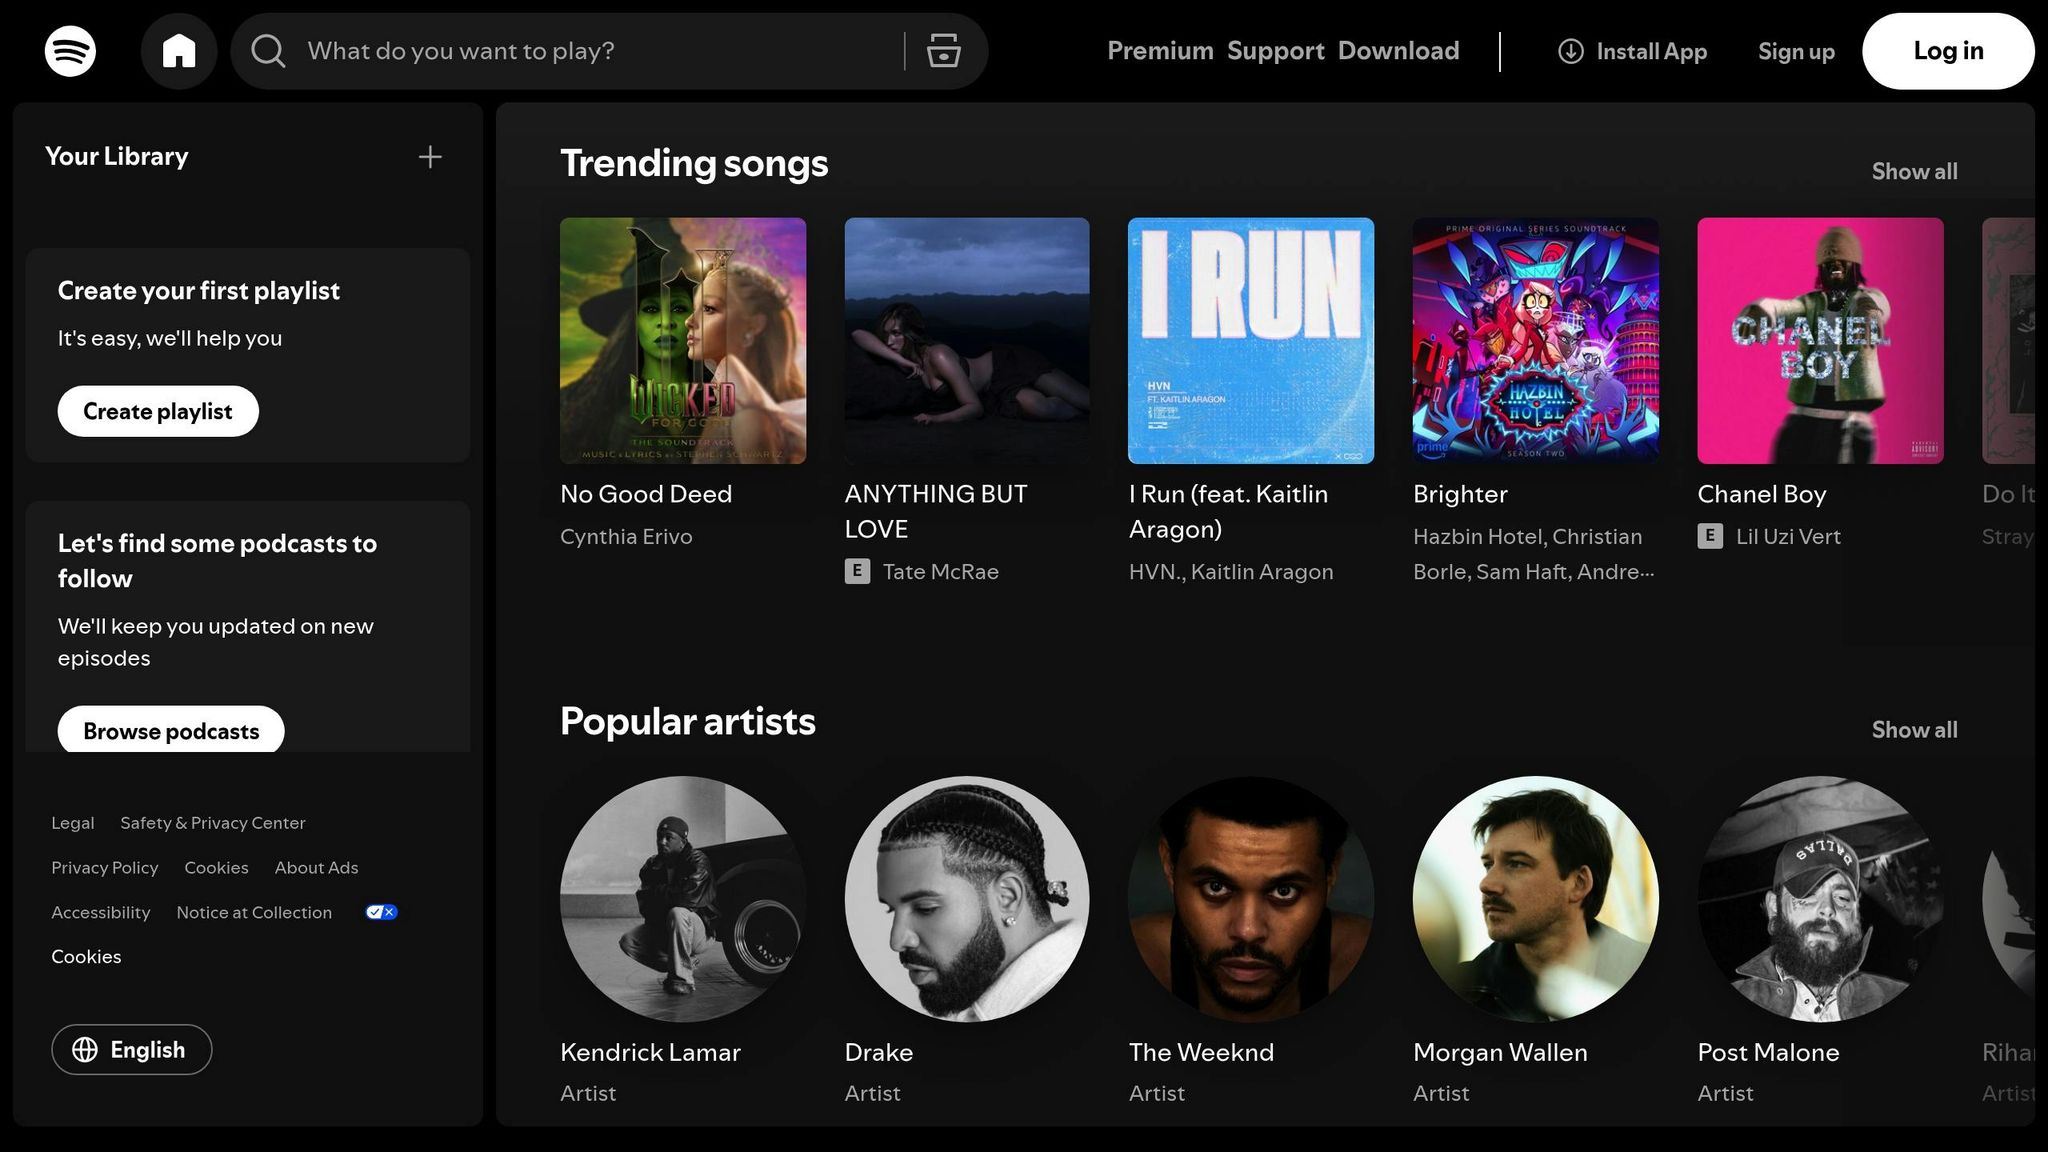2048x1152 pixels.
Task: Click the Create playlist button
Action: [157, 410]
